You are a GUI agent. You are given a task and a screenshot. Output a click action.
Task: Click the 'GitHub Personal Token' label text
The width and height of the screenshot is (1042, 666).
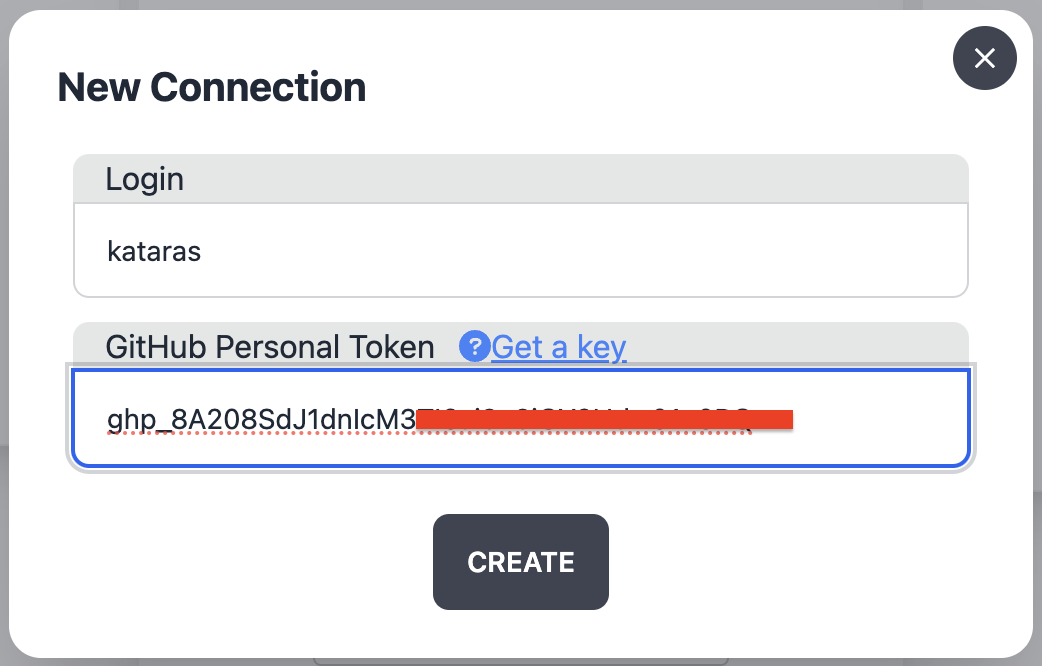270,347
